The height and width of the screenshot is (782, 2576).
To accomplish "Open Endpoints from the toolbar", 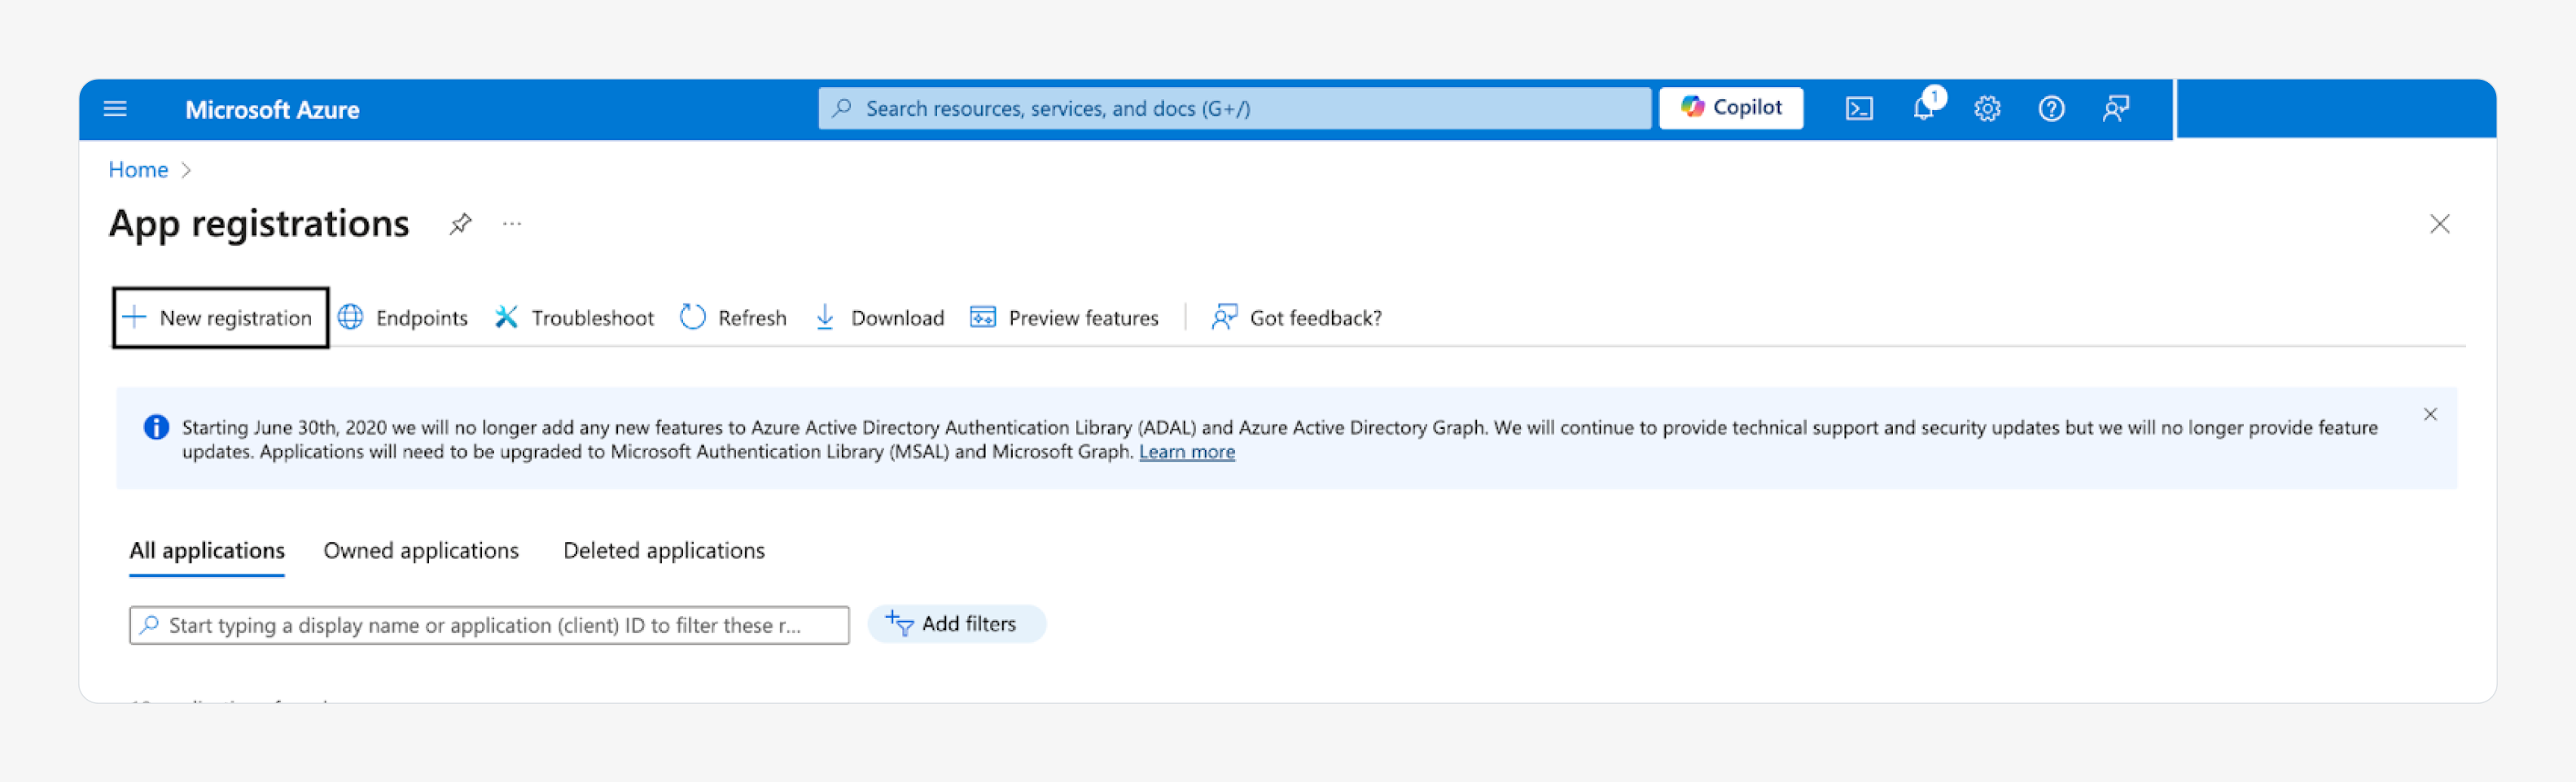I will tap(403, 318).
